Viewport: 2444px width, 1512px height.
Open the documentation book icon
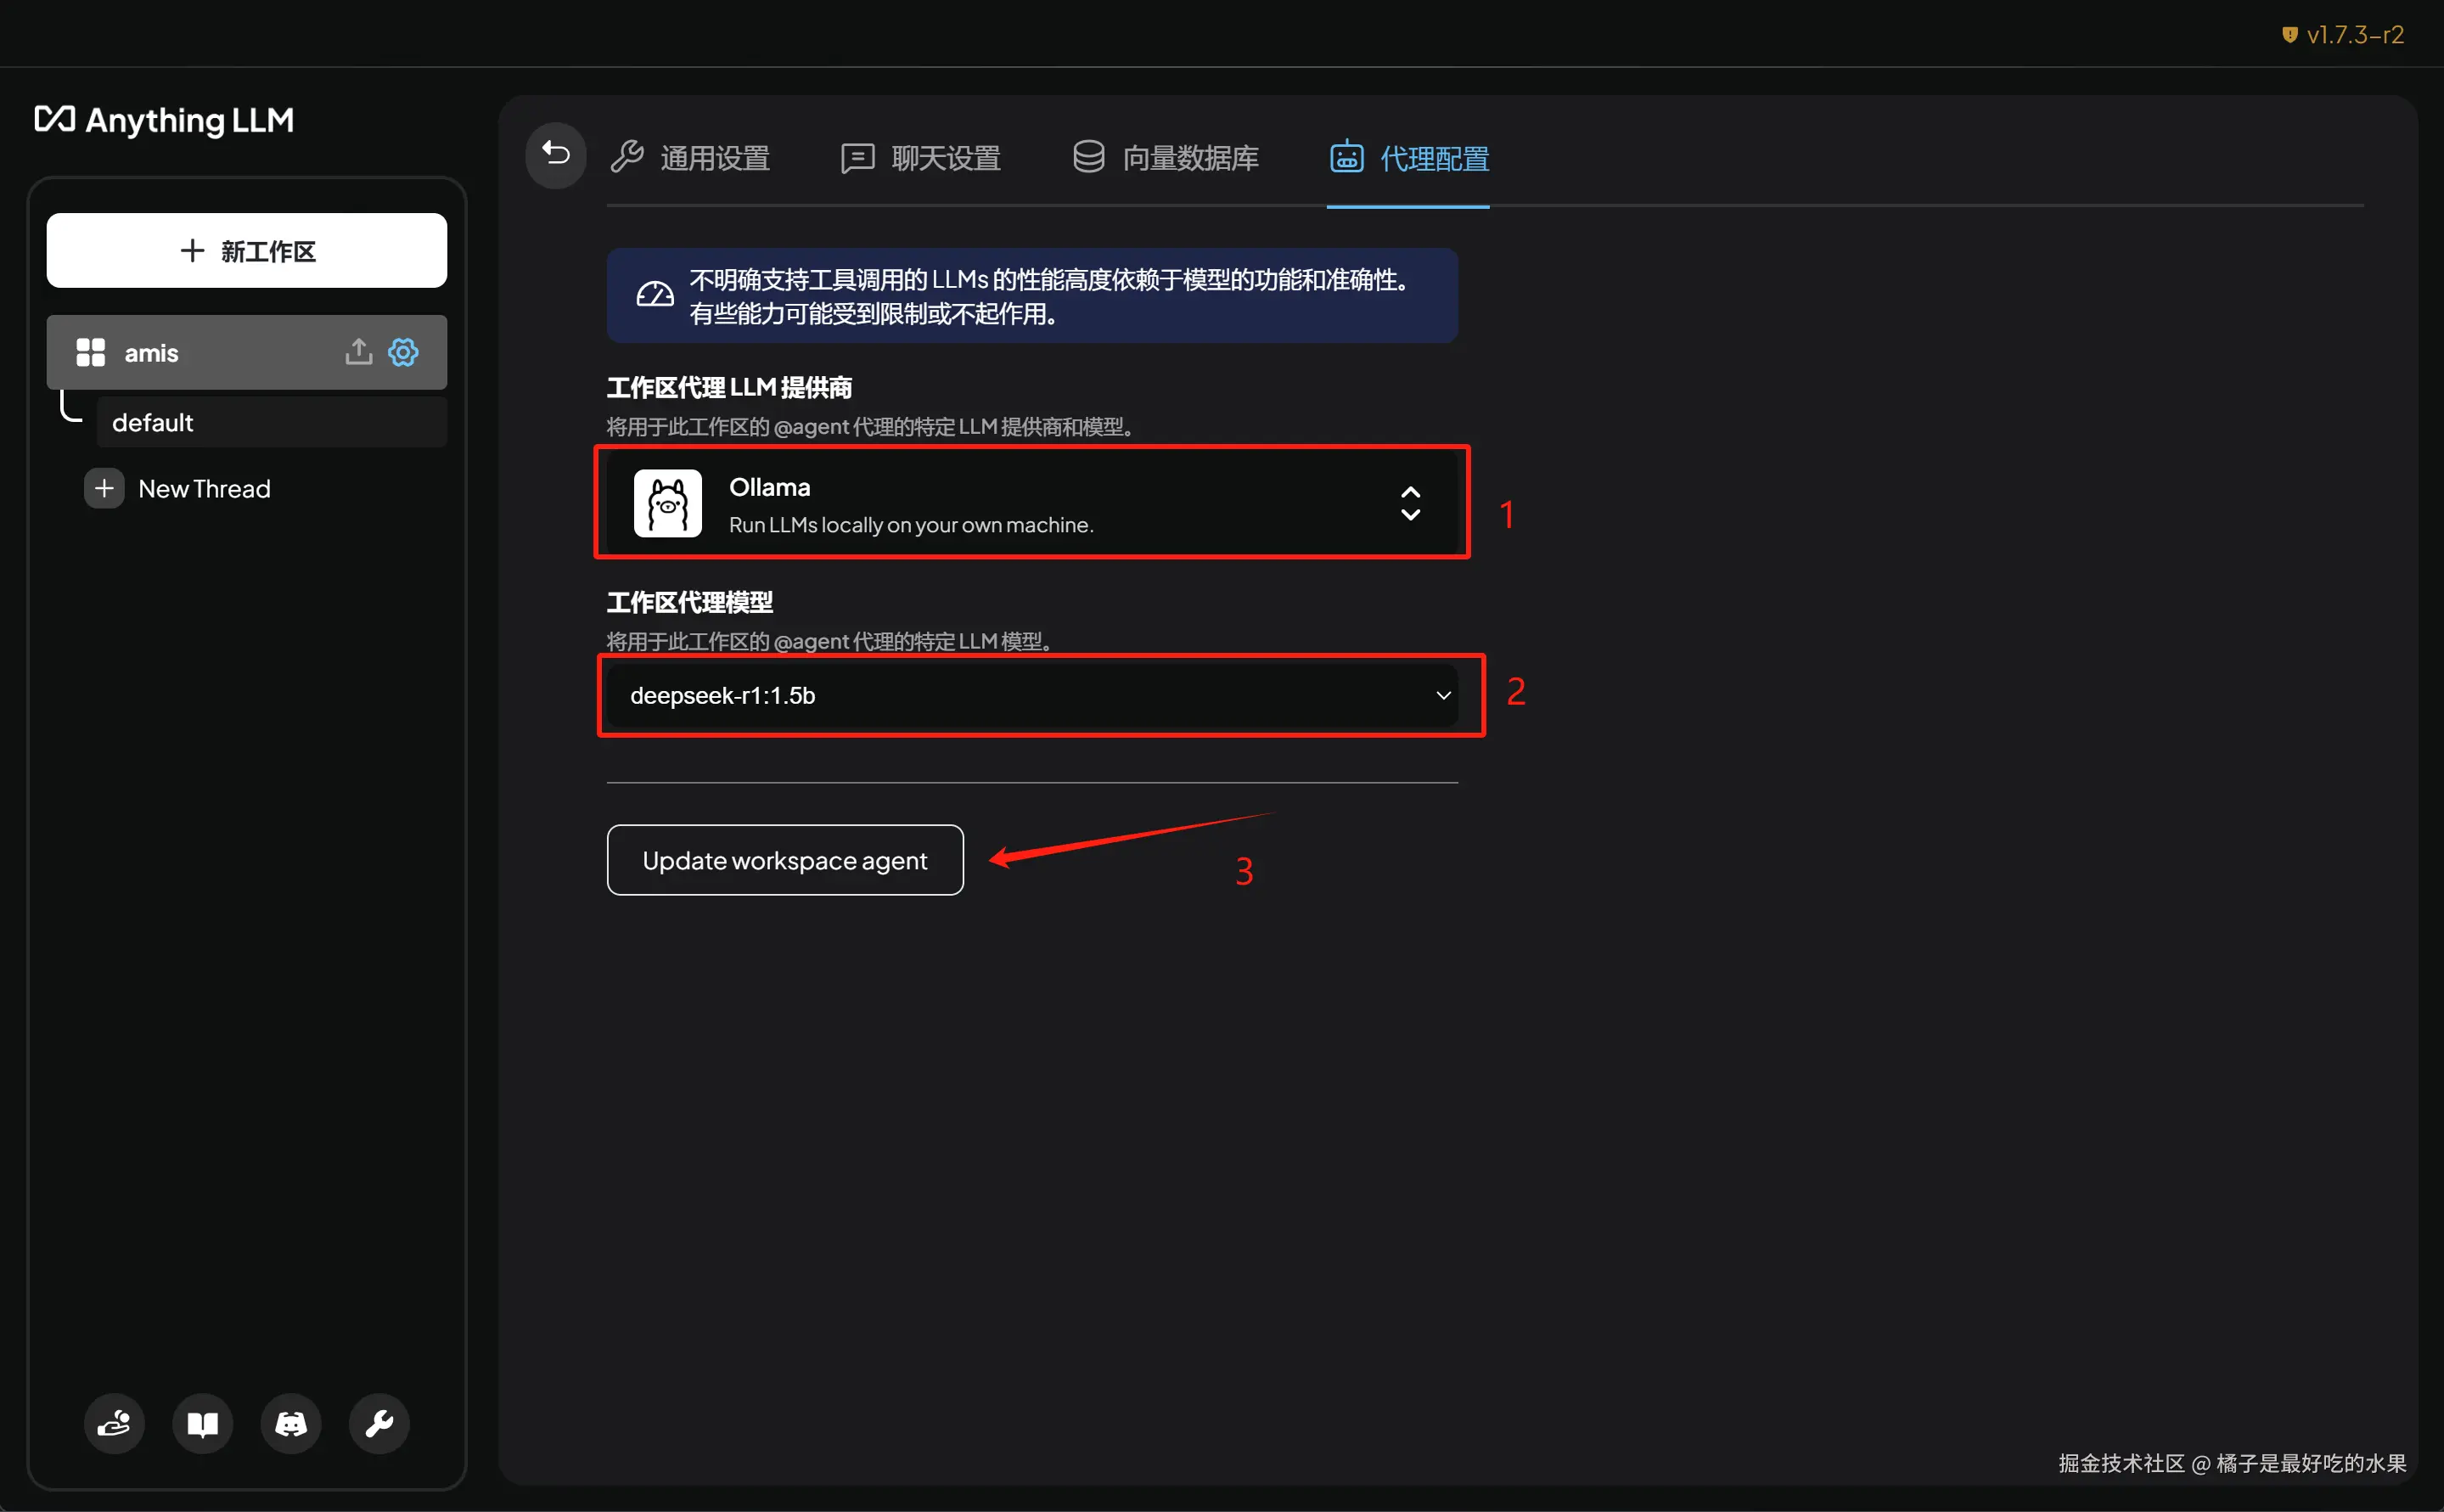(x=202, y=1423)
